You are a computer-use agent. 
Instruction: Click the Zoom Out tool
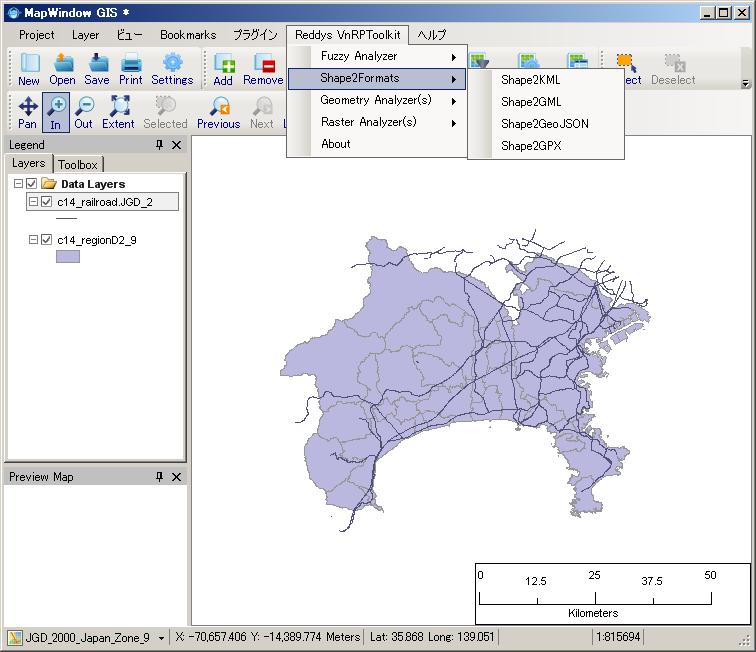[83, 111]
